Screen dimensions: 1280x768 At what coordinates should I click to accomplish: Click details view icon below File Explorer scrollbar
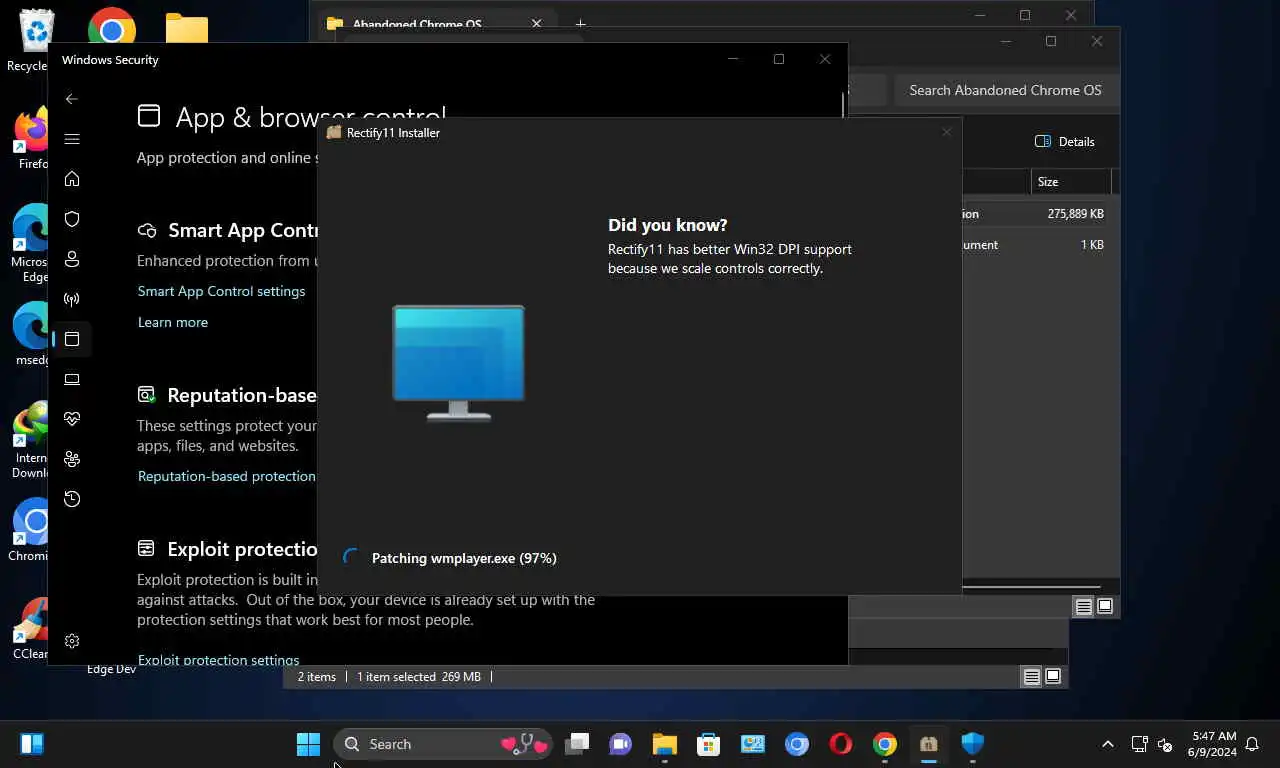(x=1083, y=606)
